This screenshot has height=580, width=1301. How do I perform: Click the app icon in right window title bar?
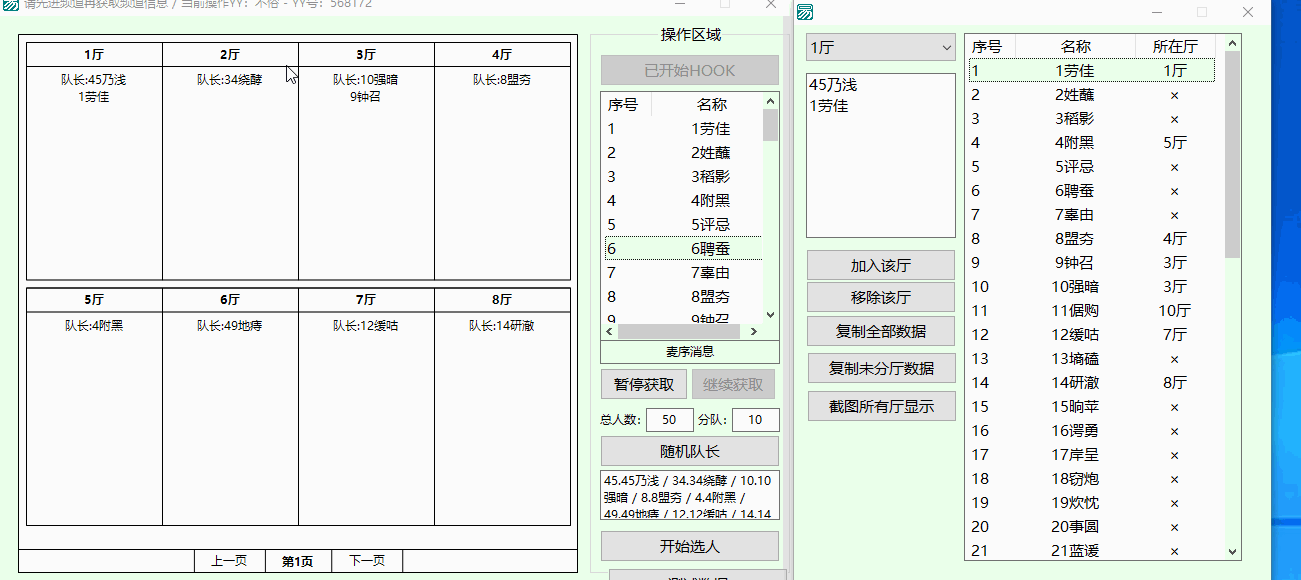tap(805, 12)
